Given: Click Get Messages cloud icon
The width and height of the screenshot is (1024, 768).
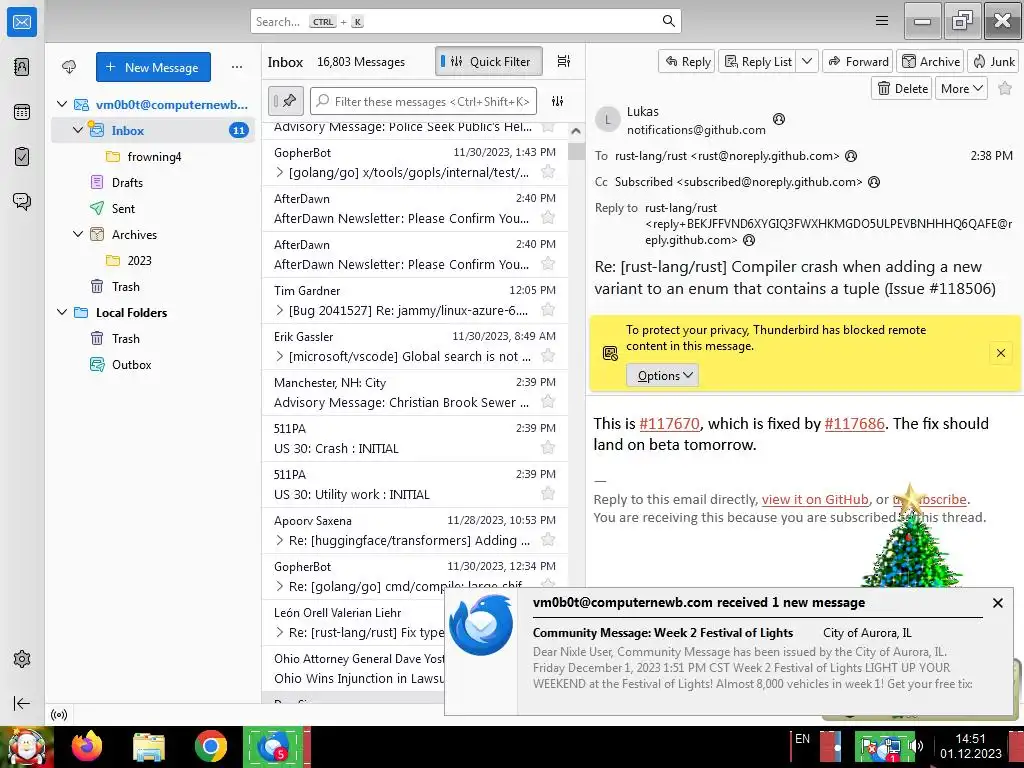Looking at the screenshot, I should pyautogui.click(x=69, y=67).
